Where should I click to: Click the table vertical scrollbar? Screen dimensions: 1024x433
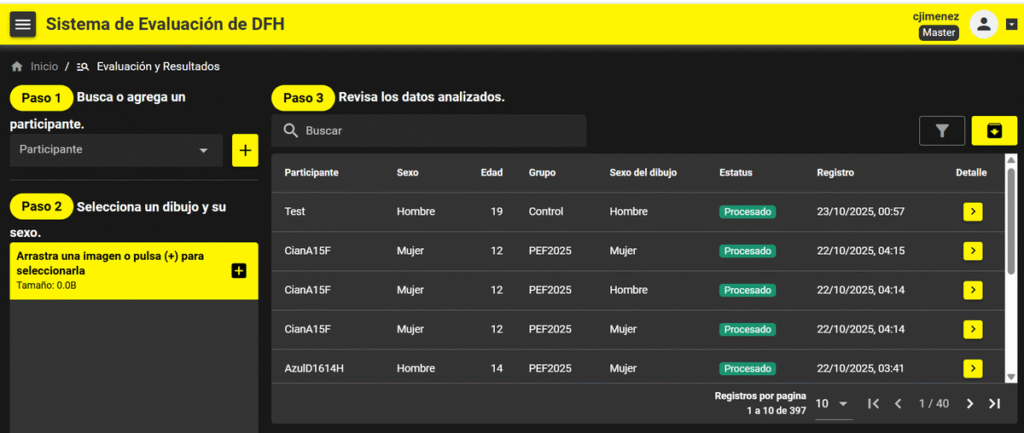pyautogui.click(x=1011, y=230)
